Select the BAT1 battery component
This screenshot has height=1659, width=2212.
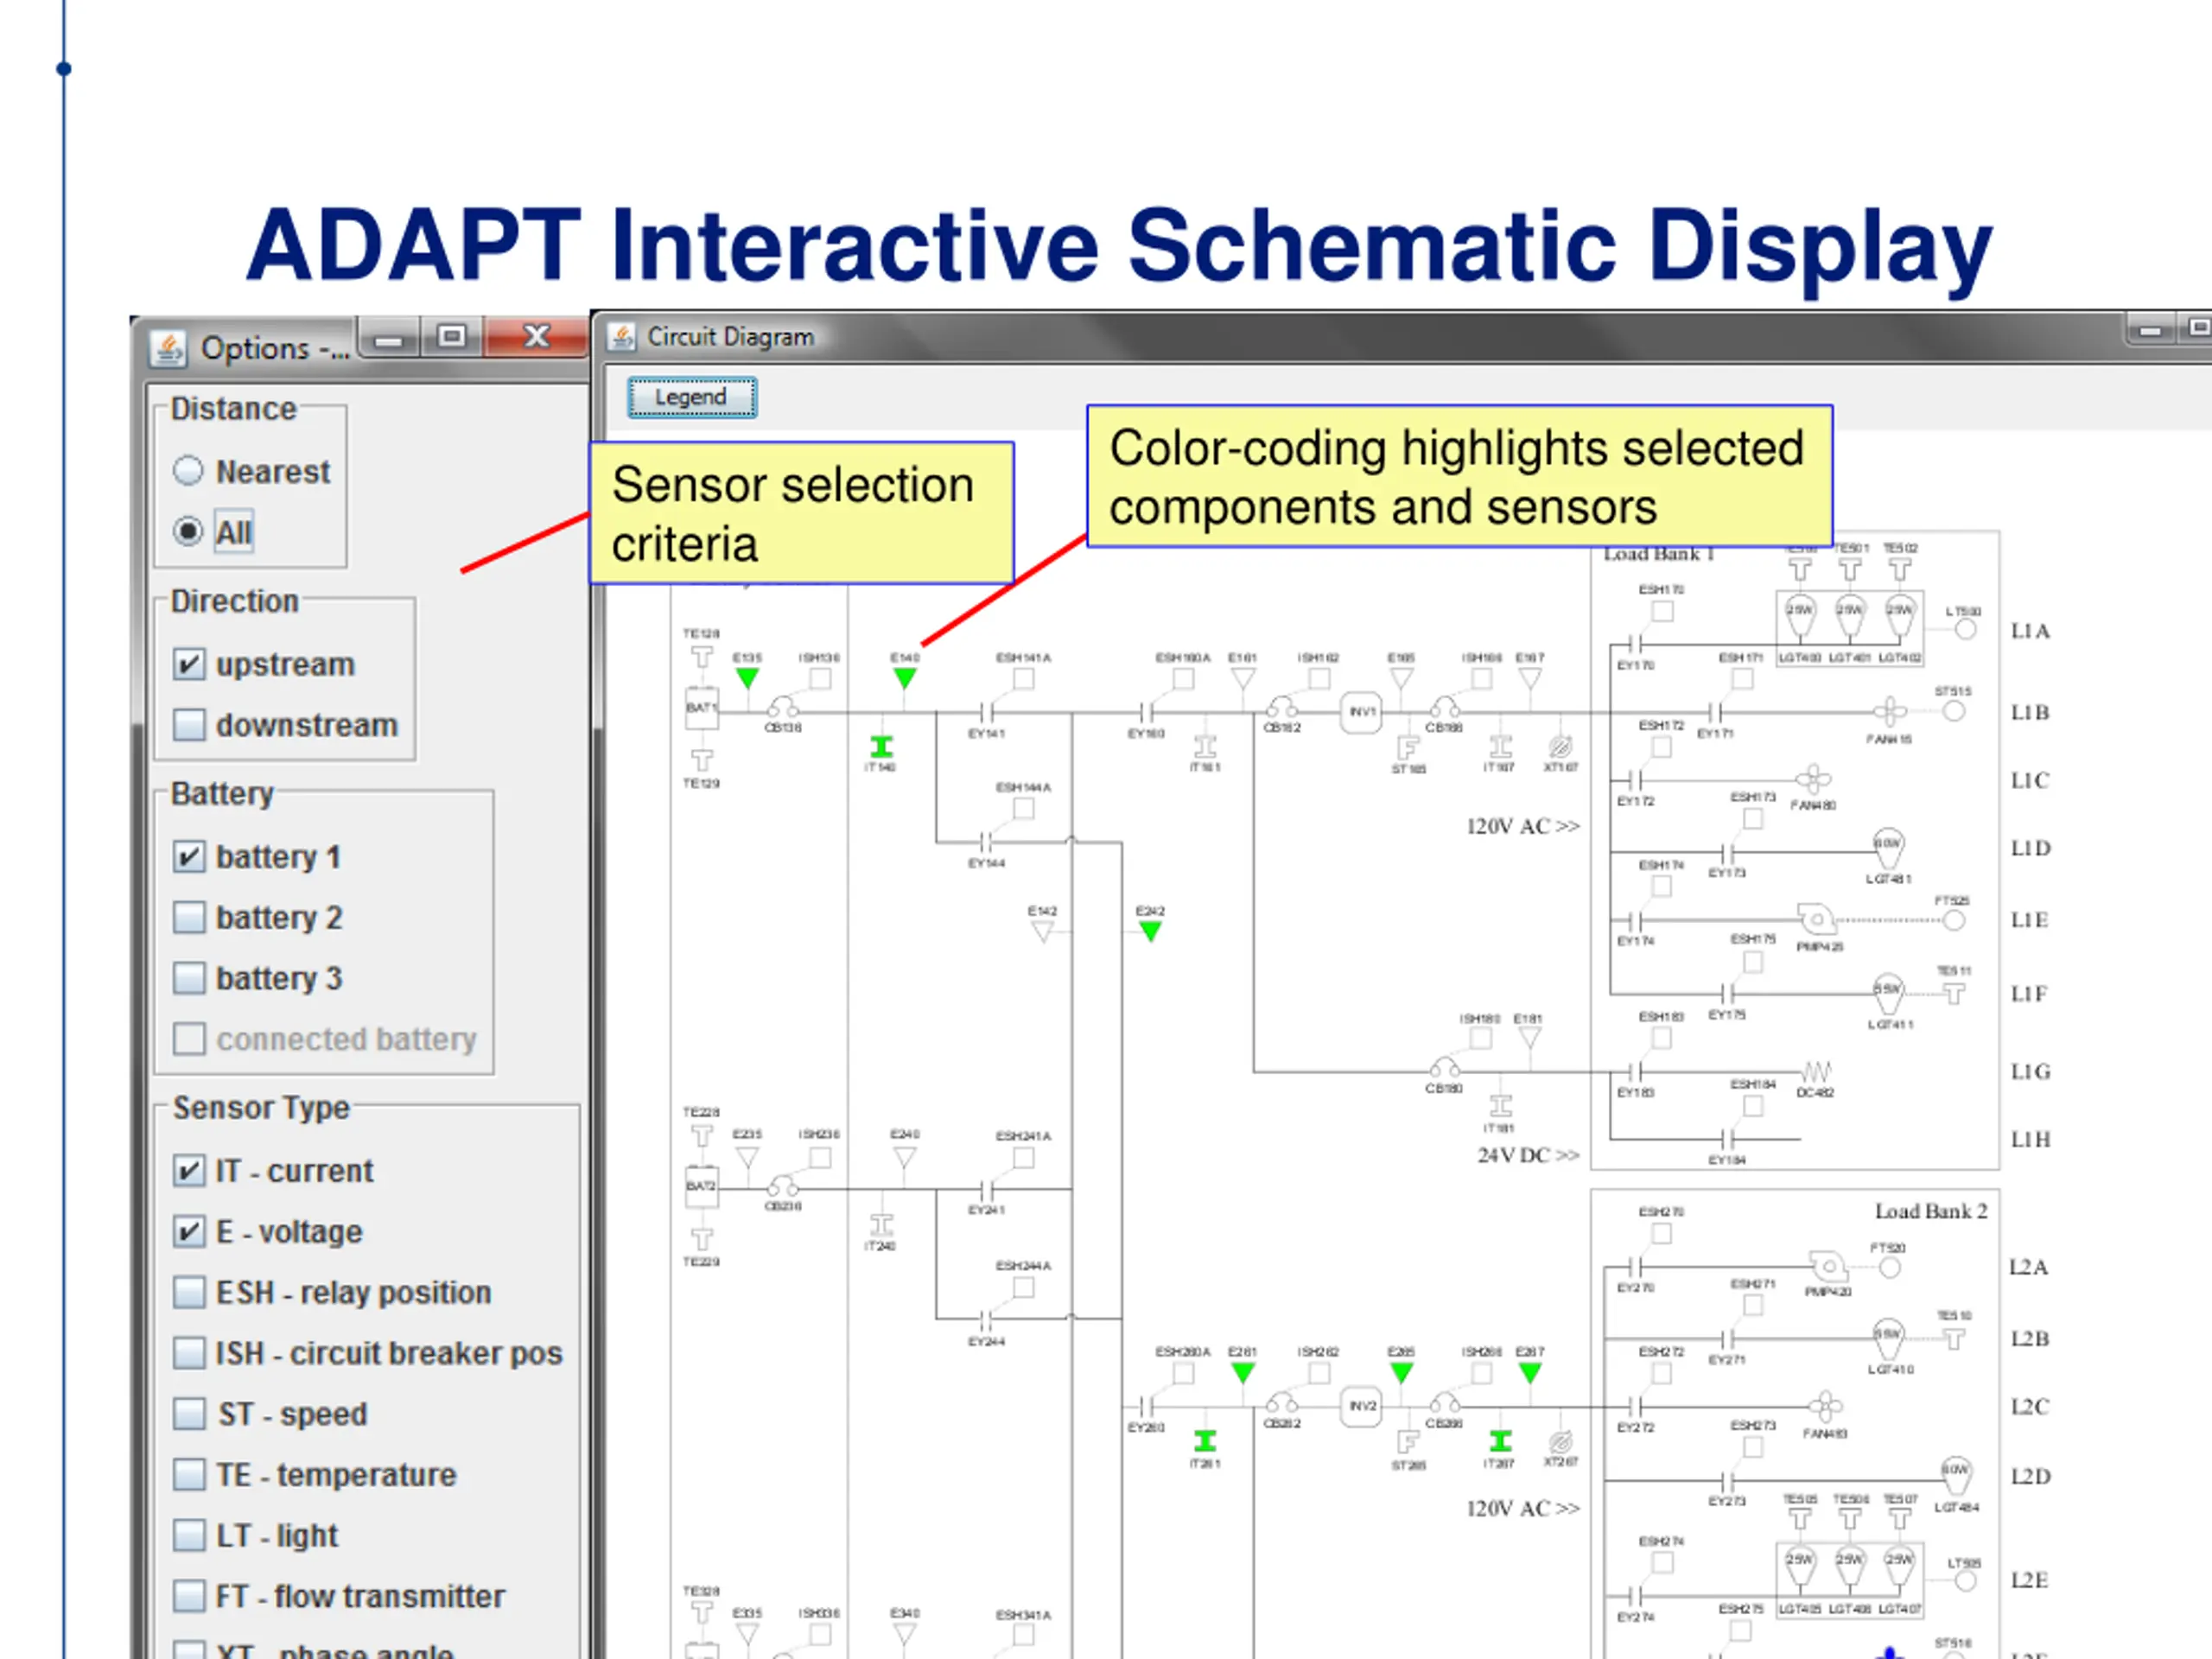701,708
